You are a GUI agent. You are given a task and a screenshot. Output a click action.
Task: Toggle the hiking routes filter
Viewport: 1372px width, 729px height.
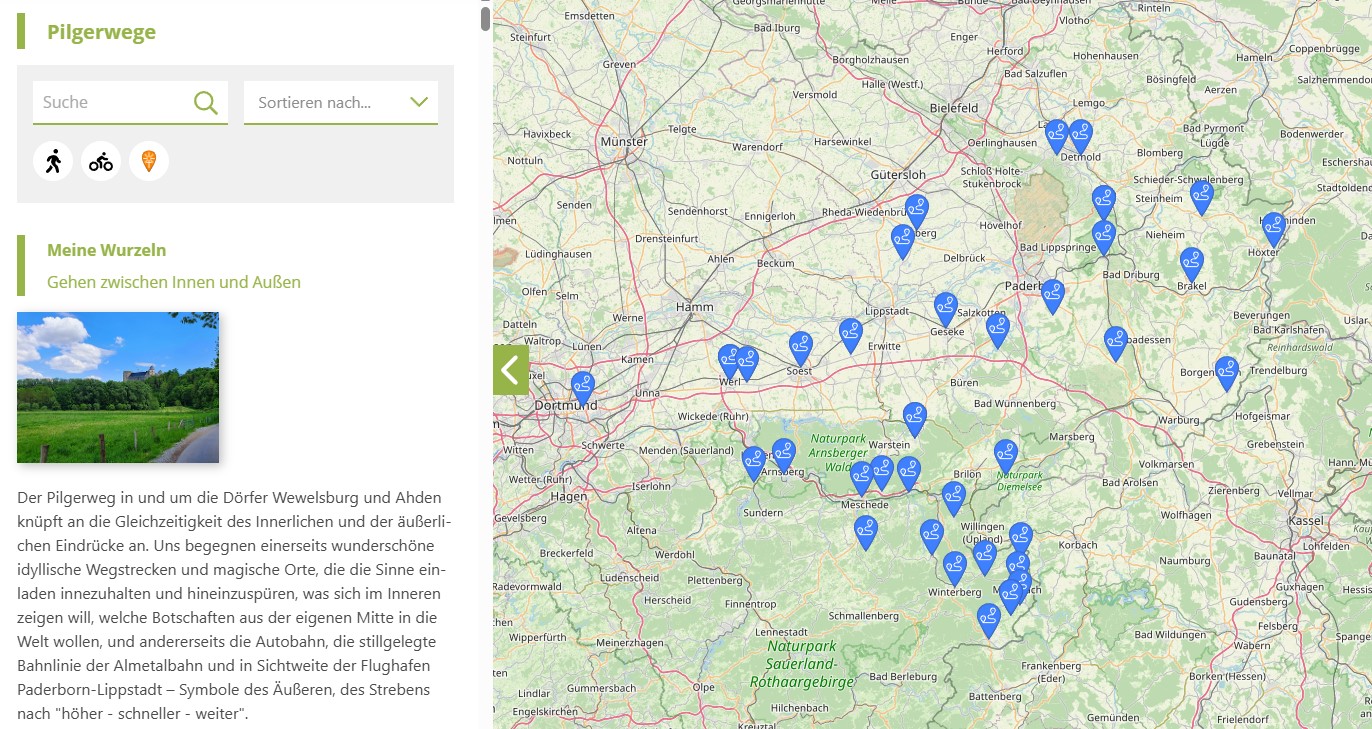click(x=53, y=160)
